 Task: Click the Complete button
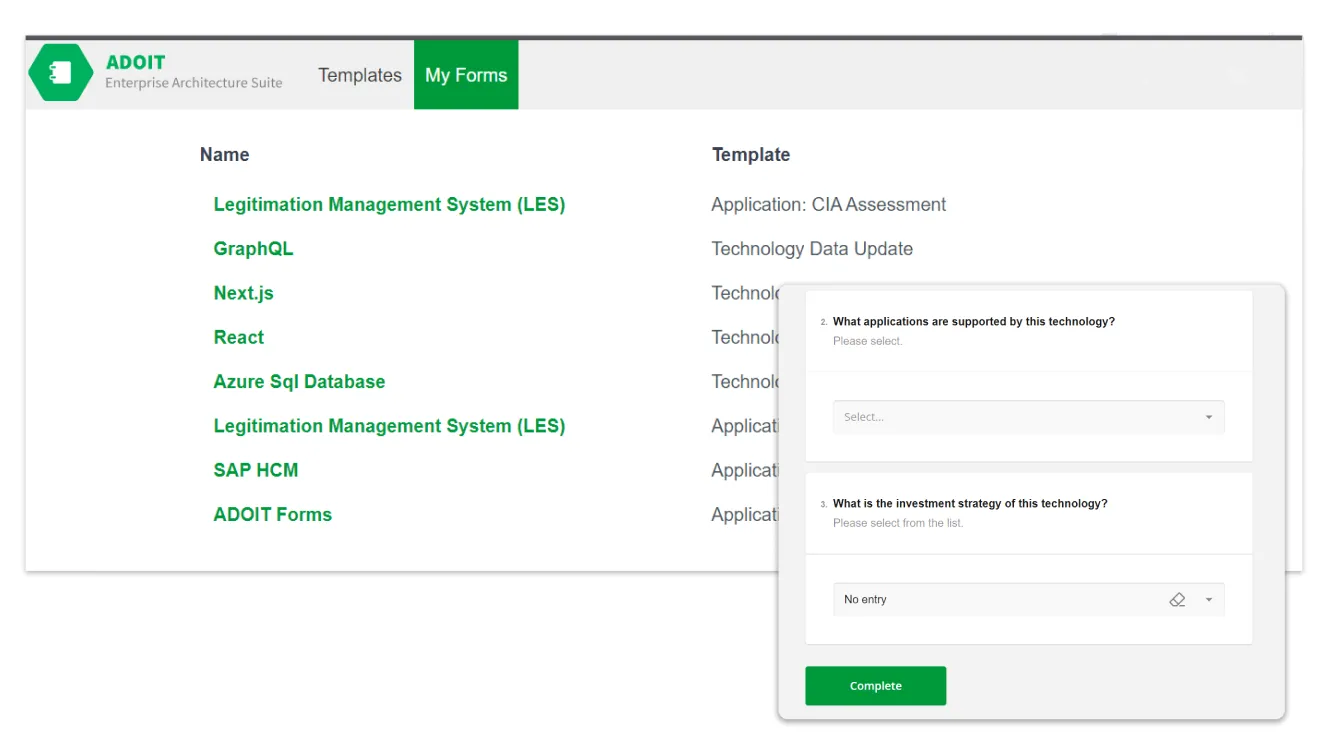coord(875,686)
